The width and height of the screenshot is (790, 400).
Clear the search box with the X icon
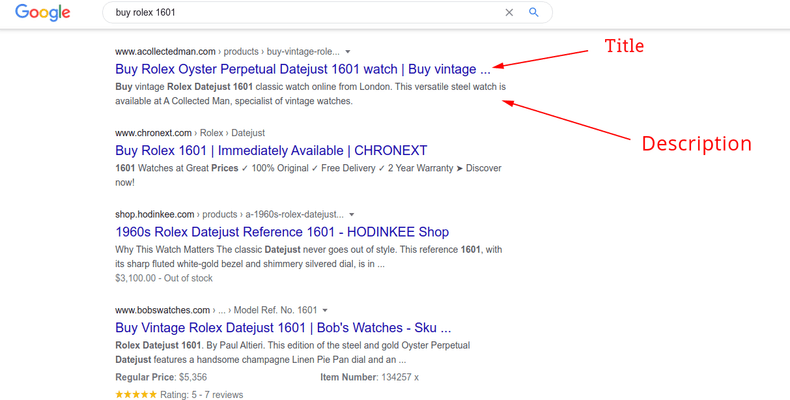(x=509, y=13)
